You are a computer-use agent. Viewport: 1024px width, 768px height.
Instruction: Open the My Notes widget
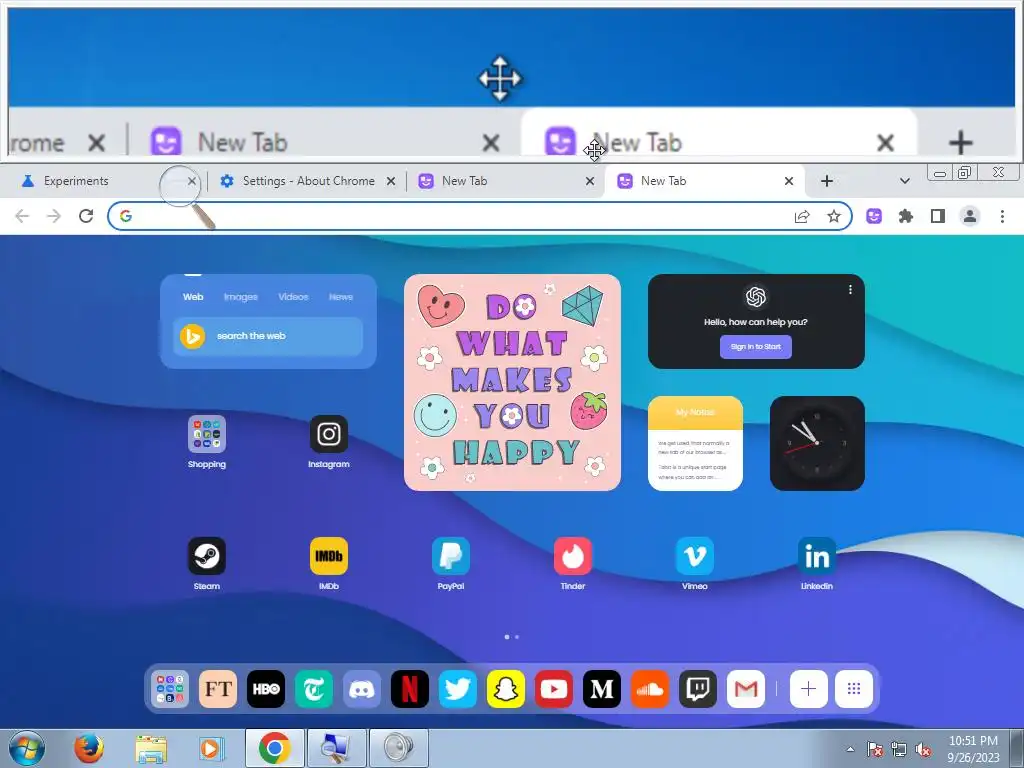pos(695,443)
